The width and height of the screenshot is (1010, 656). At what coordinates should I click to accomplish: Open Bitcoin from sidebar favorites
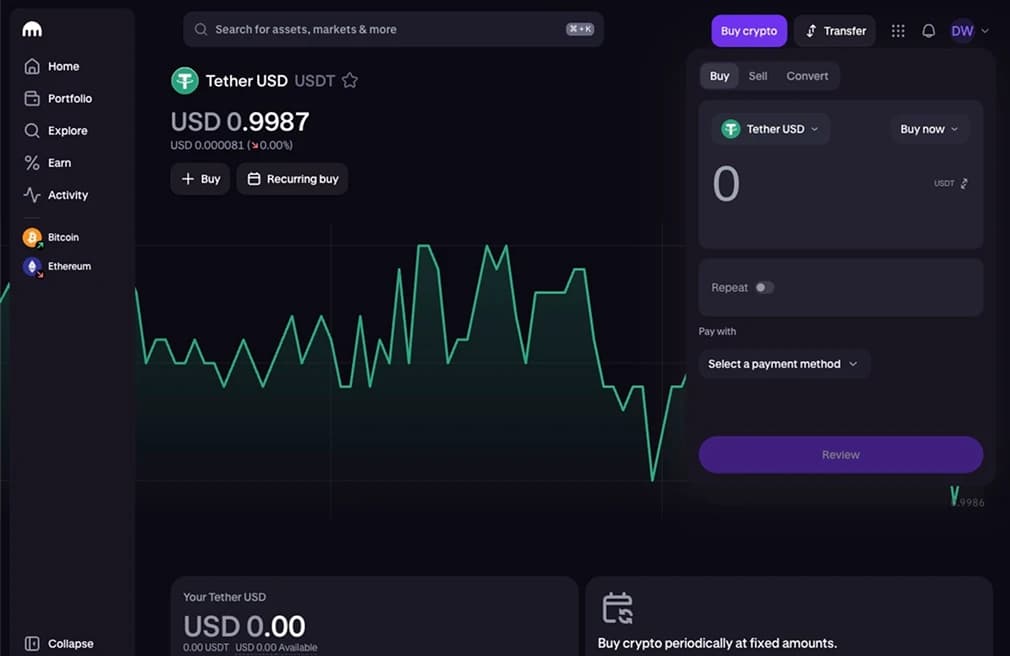coord(52,238)
